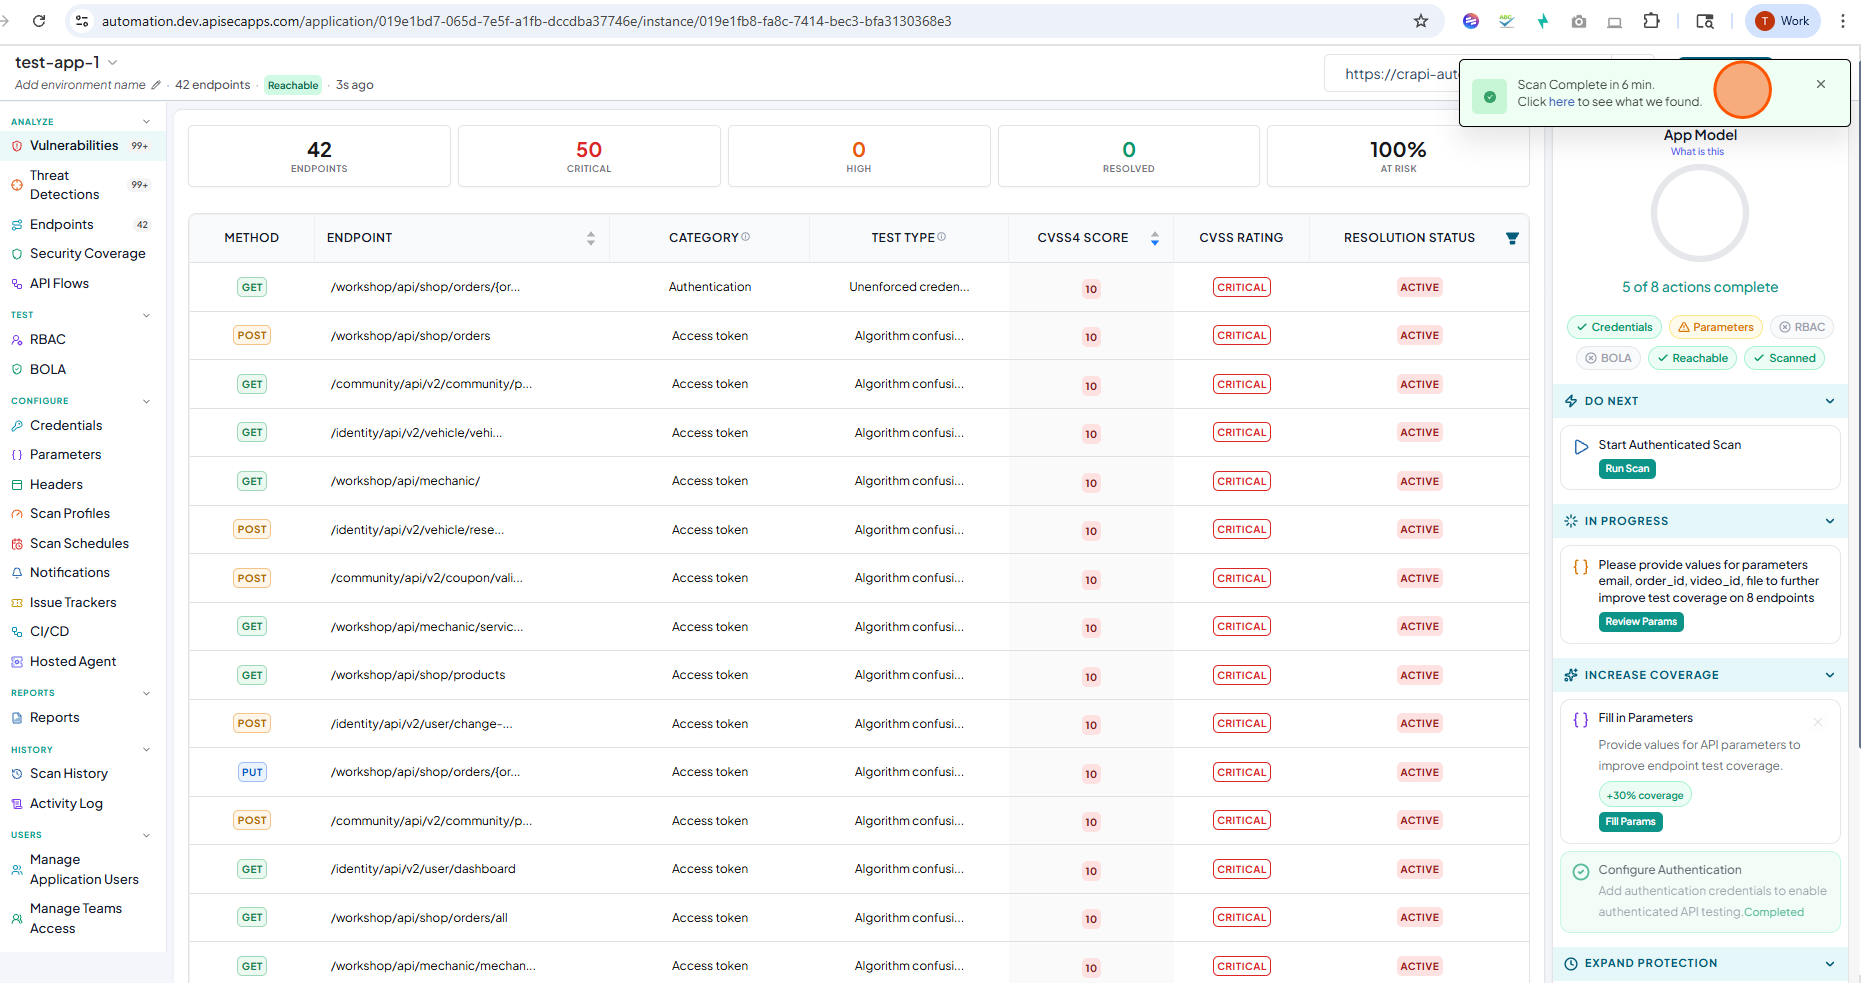Click the Credentials status chip
The height and width of the screenshot is (983, 1861).
(x=1614, y=327)
